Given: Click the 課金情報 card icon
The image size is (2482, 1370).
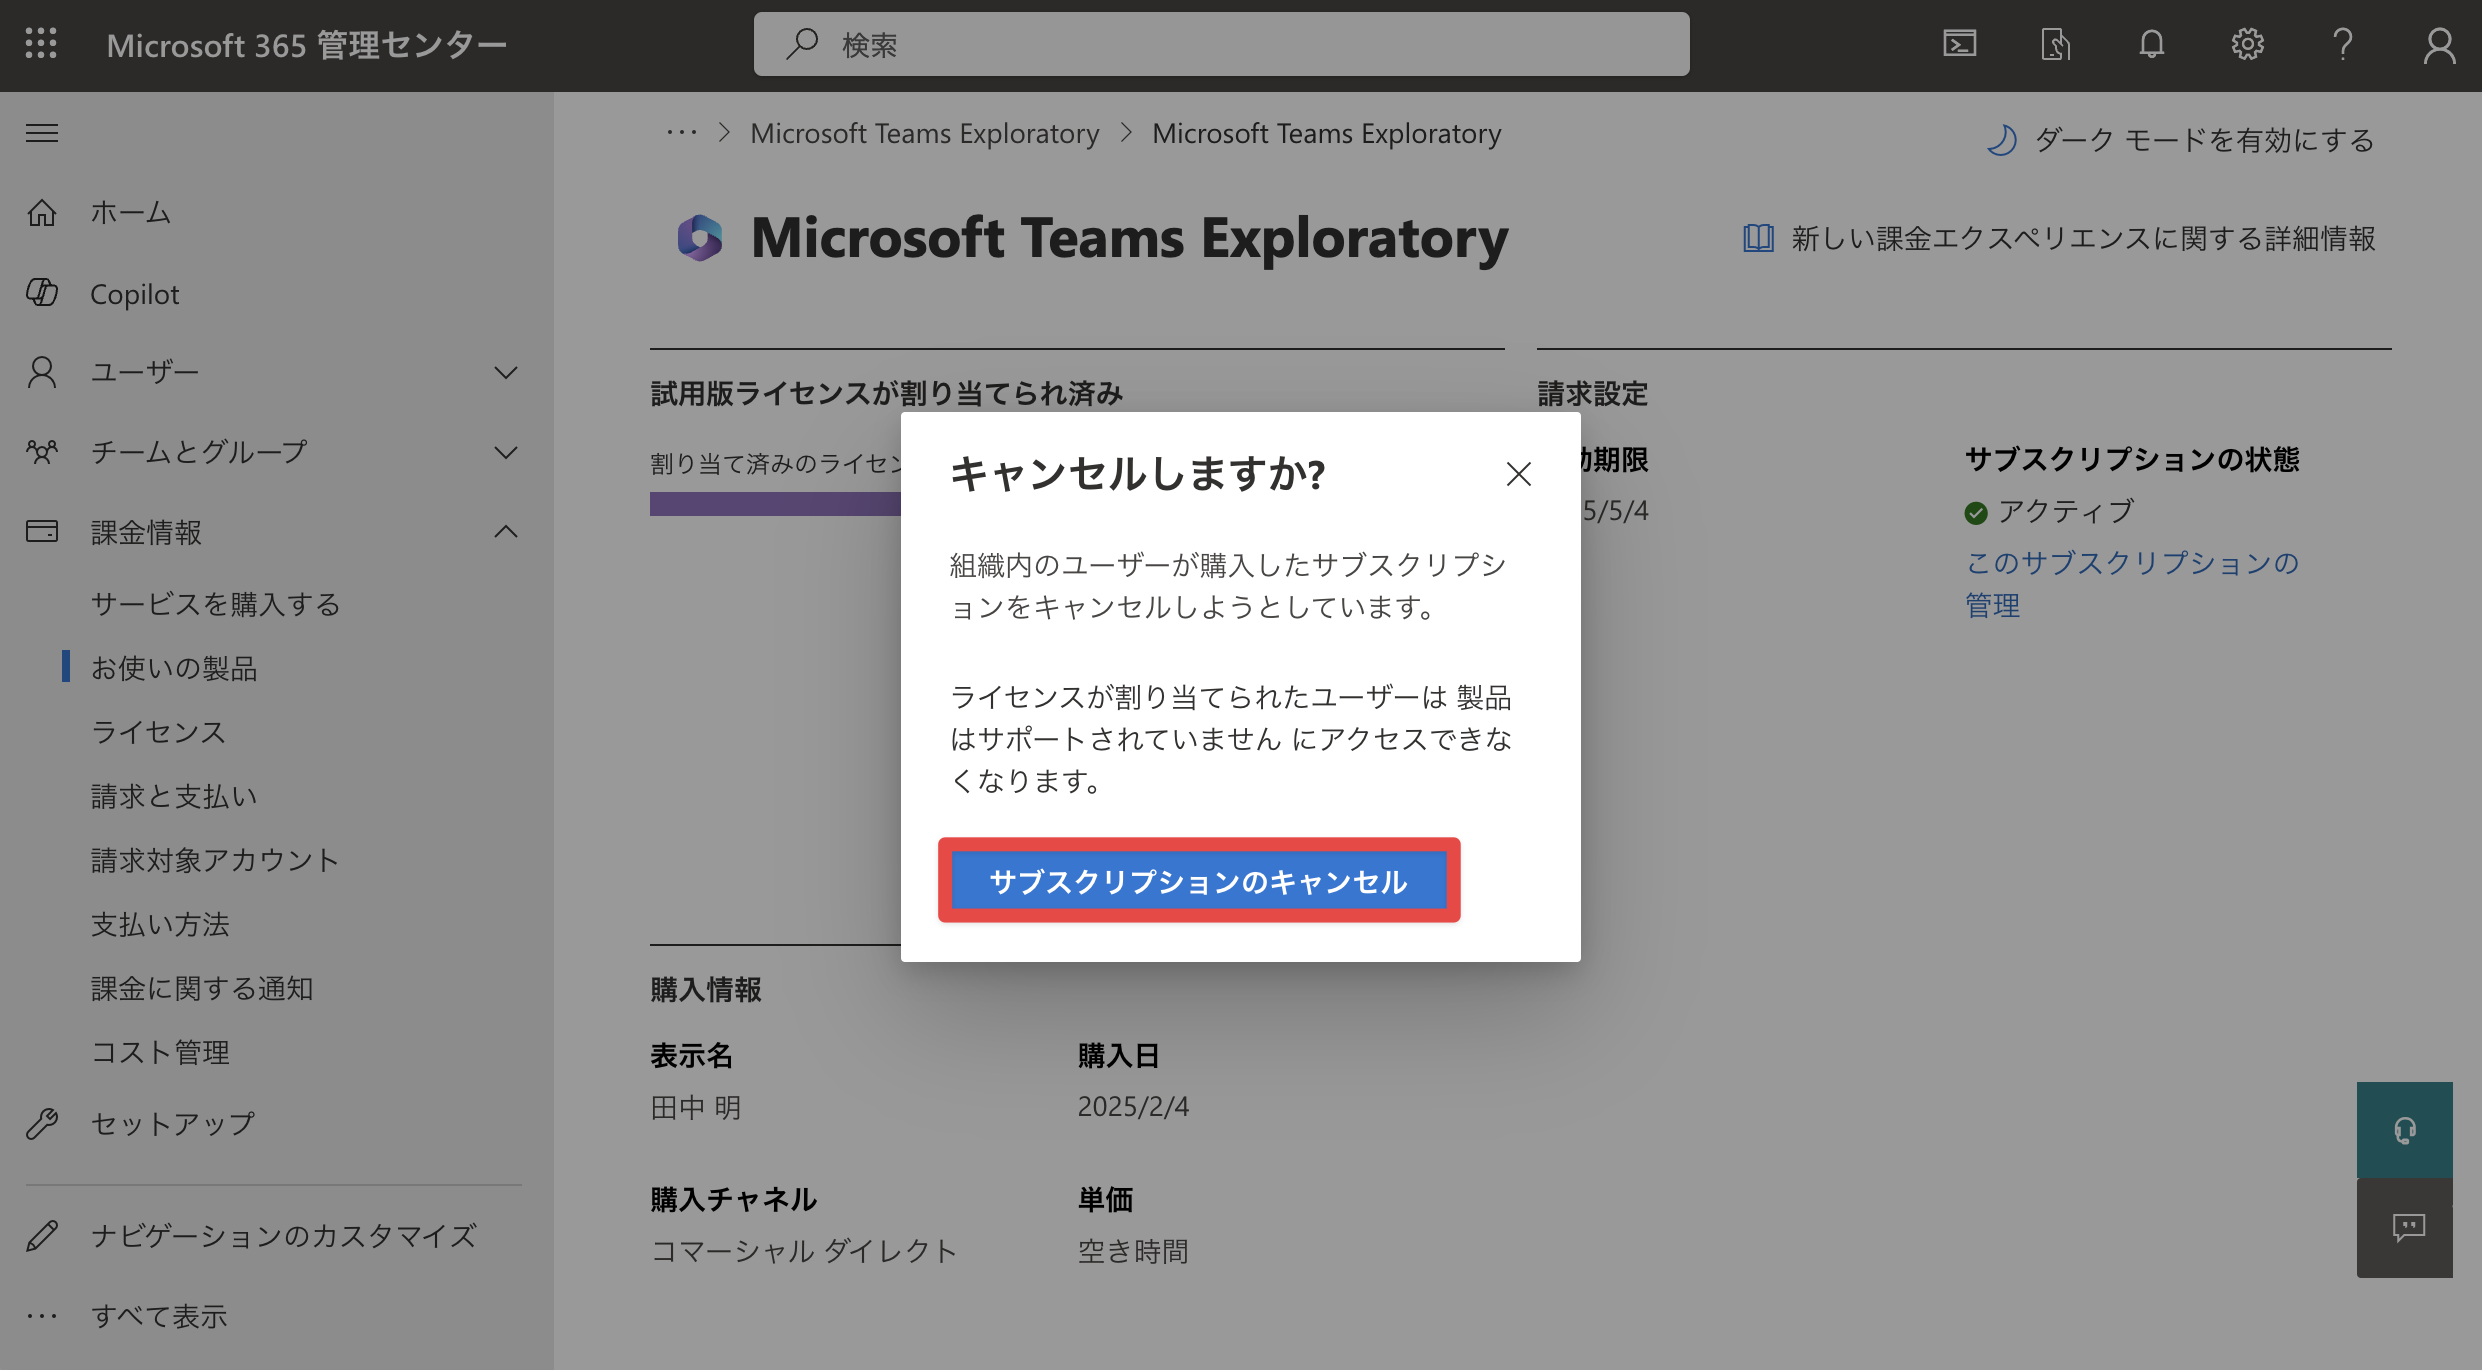Looking at the screenshot, I should [41, 531].
